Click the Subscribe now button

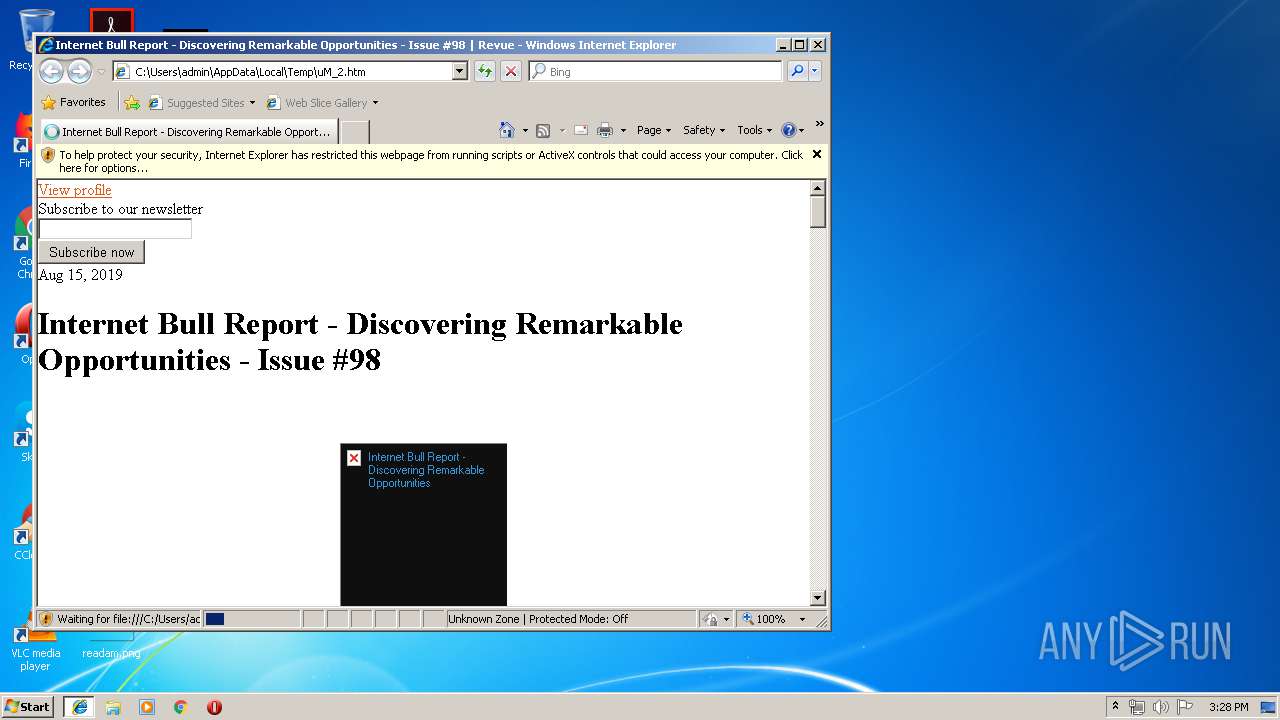[92, 252]
